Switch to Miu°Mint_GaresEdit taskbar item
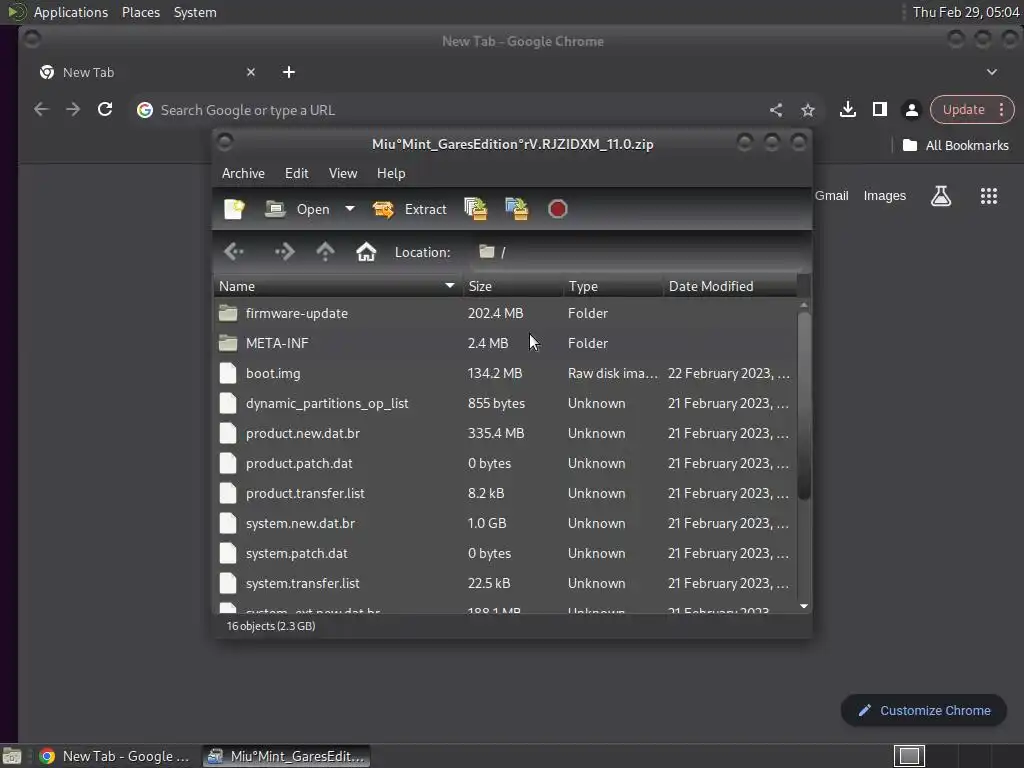The image size is (1024, 768). 286,756
